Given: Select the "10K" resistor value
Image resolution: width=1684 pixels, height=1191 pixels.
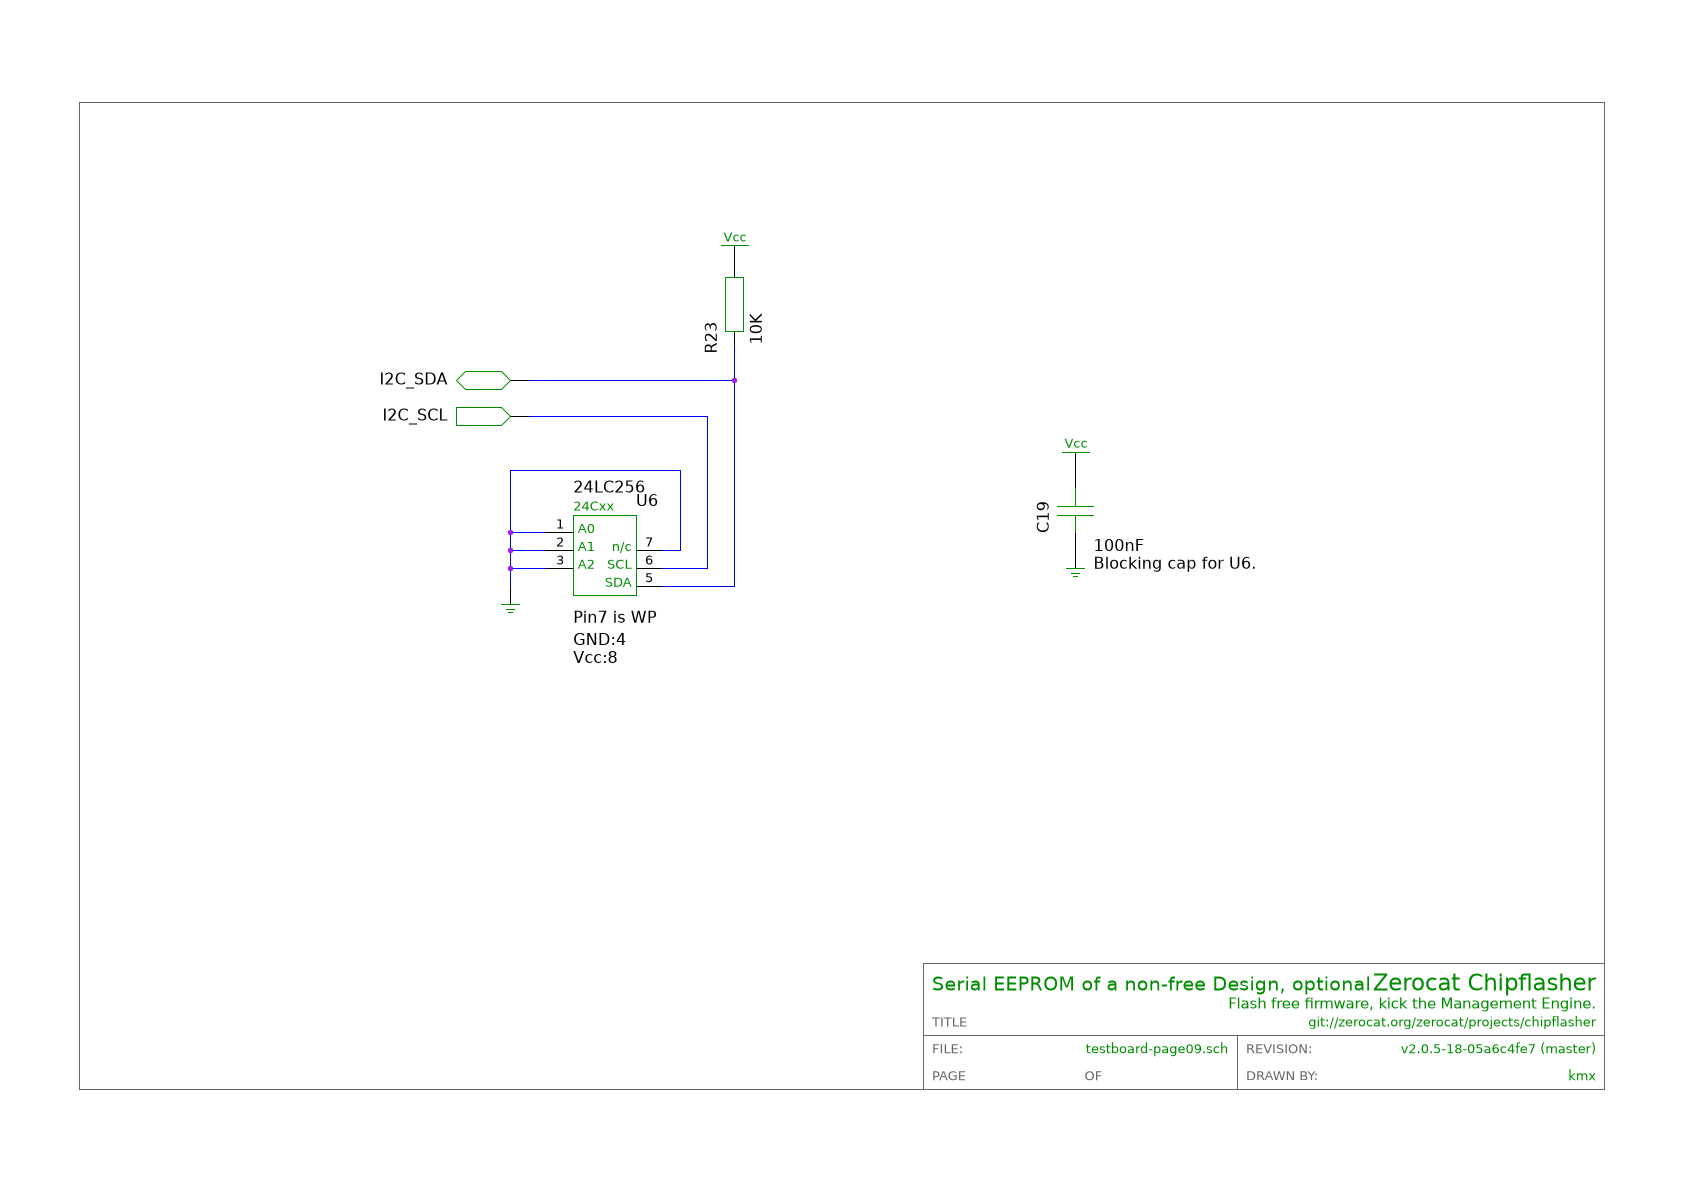Looking at the screenshot, I should 756,328.
